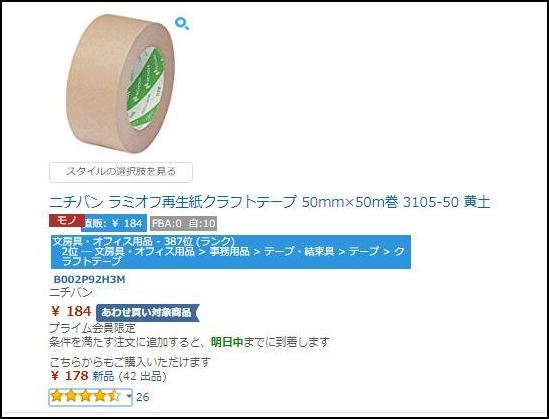Click the FBA:0 自:10 gray badge
The width and height of the screenshot is (549, 419).
(183, 223)
